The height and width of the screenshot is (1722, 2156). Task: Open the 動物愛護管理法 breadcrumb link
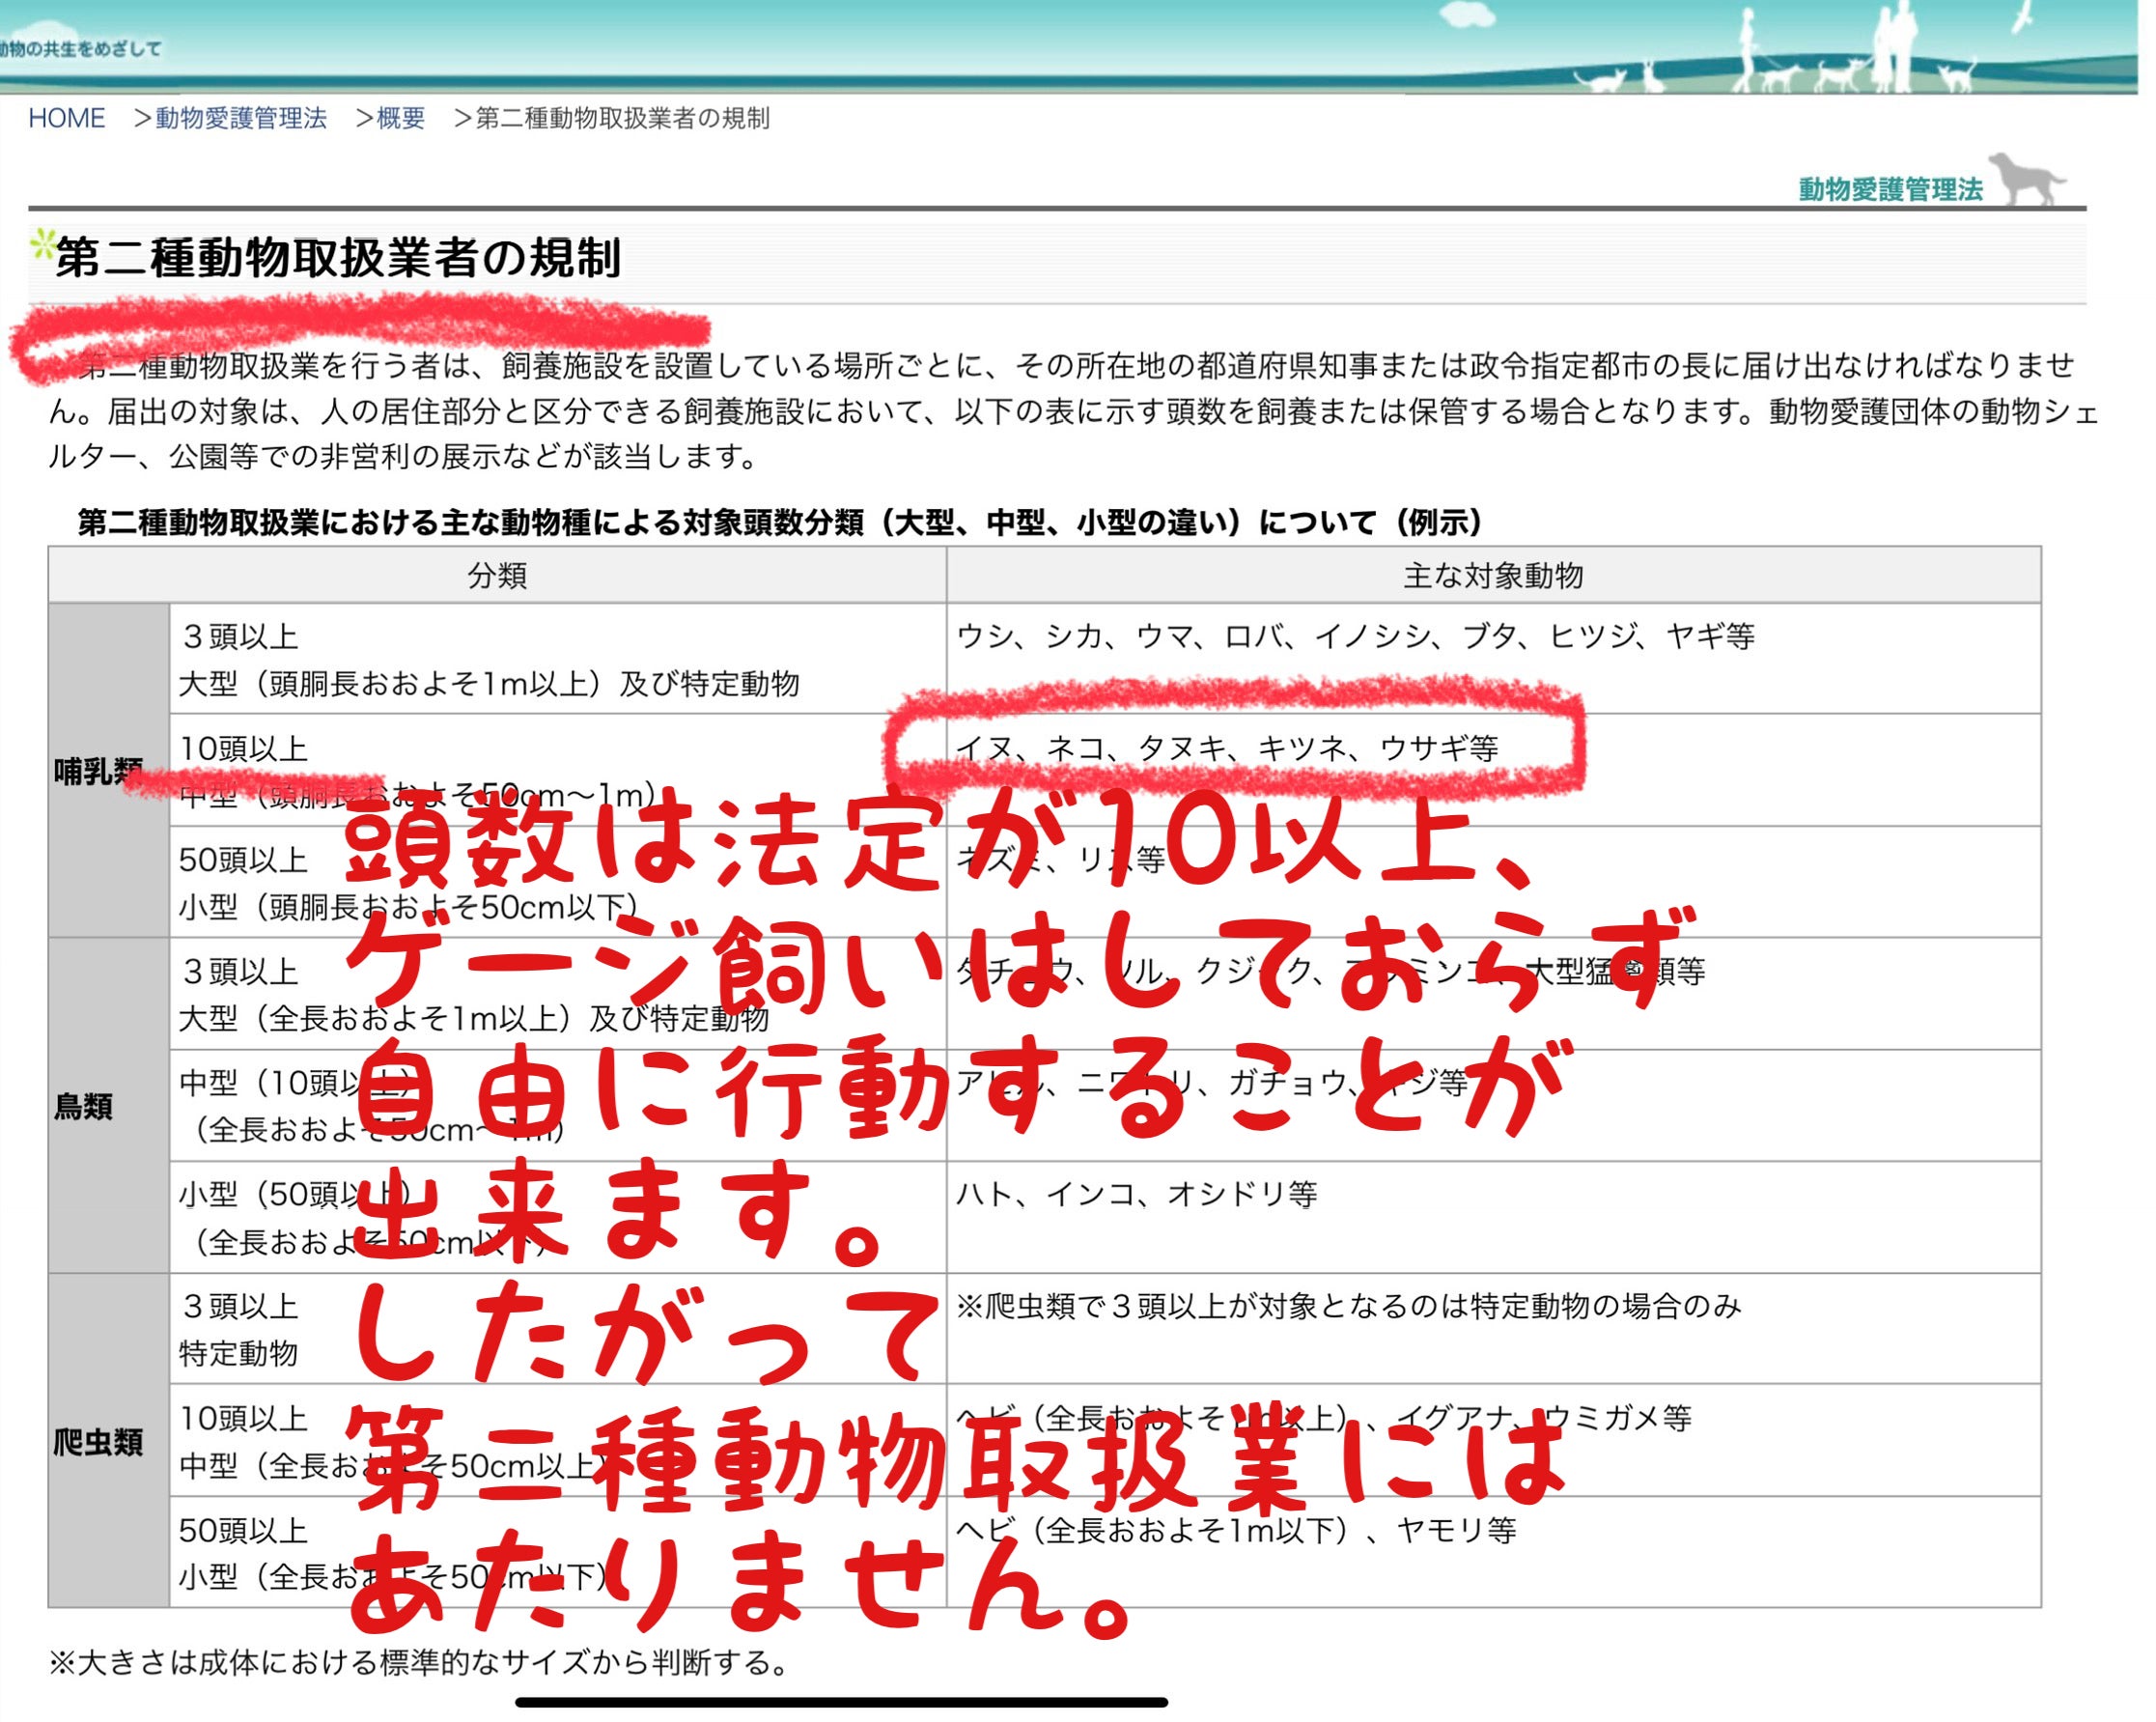240,118
